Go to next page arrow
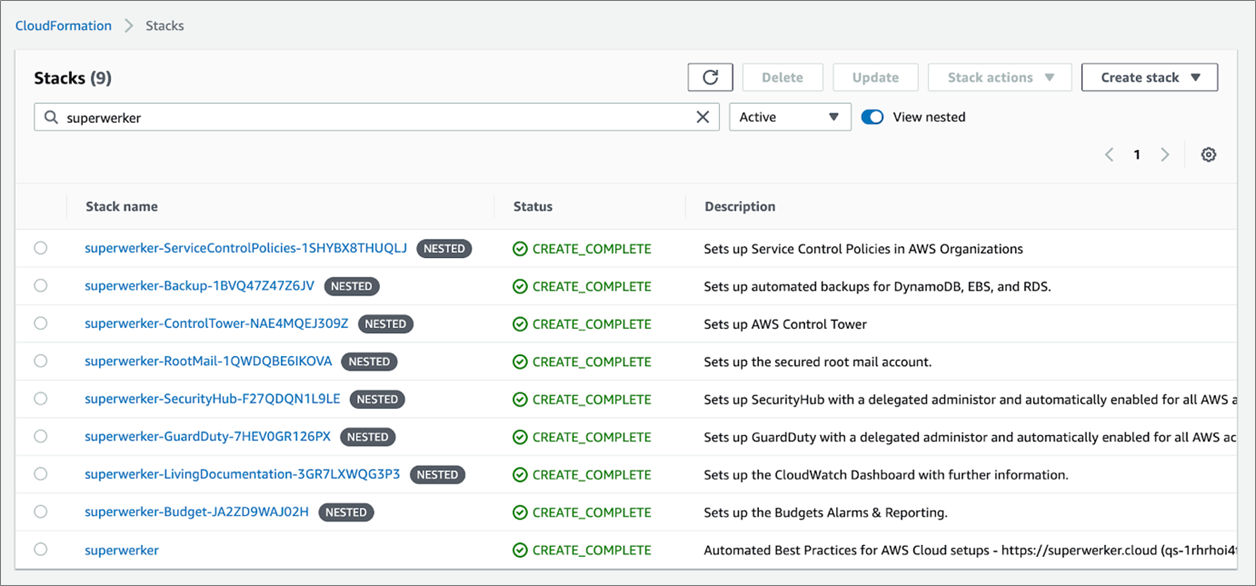This screenshot has height=586, width=1256. click(1165, 155)
